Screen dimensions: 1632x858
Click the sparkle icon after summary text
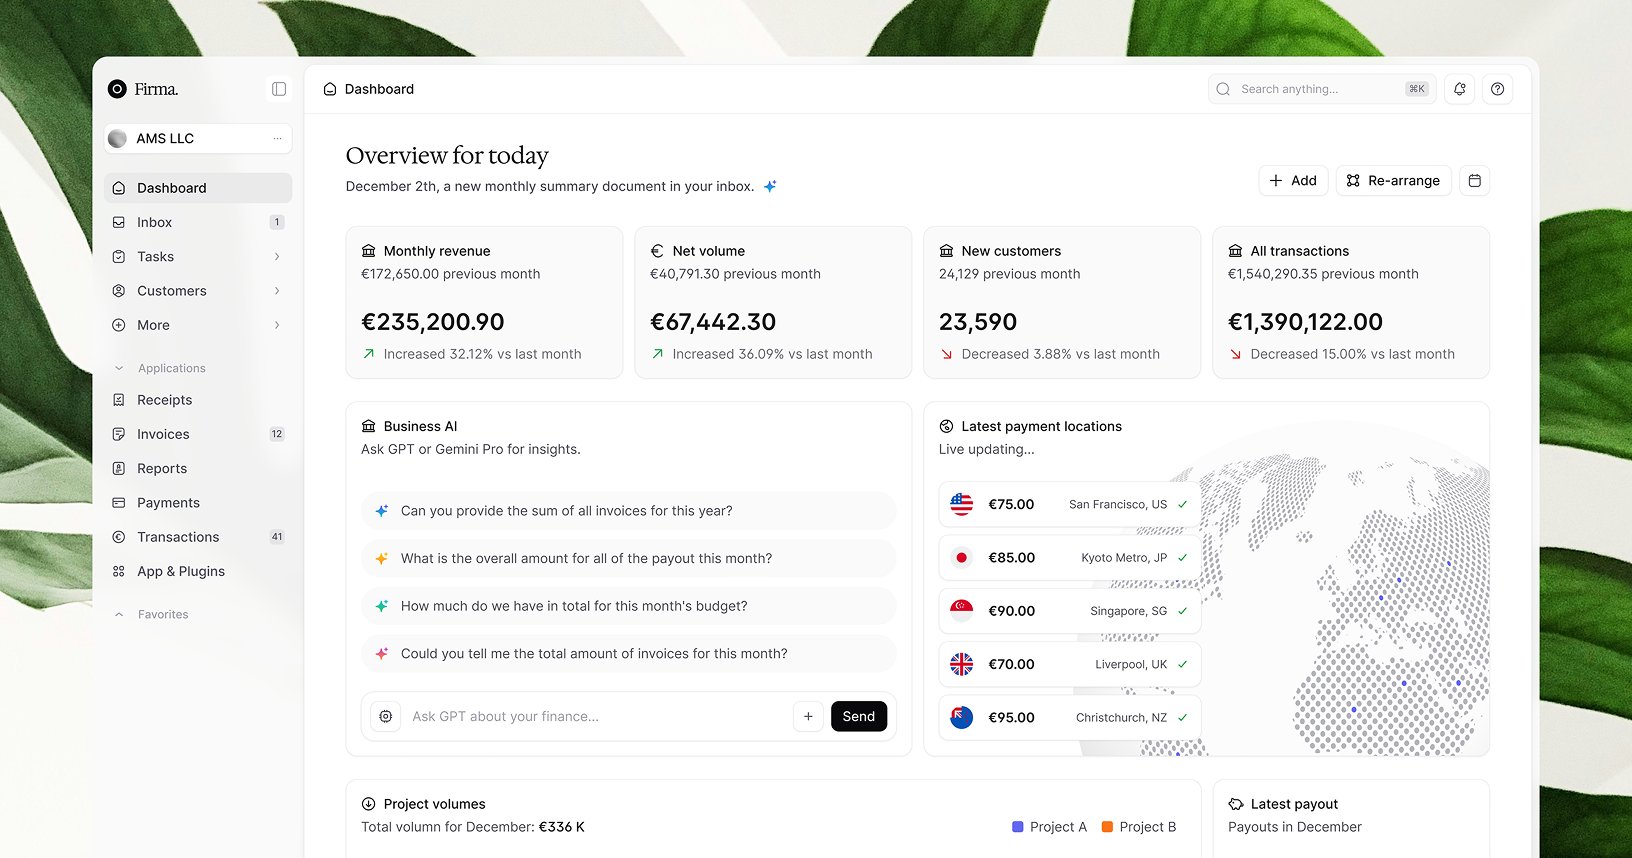[770, 186]
